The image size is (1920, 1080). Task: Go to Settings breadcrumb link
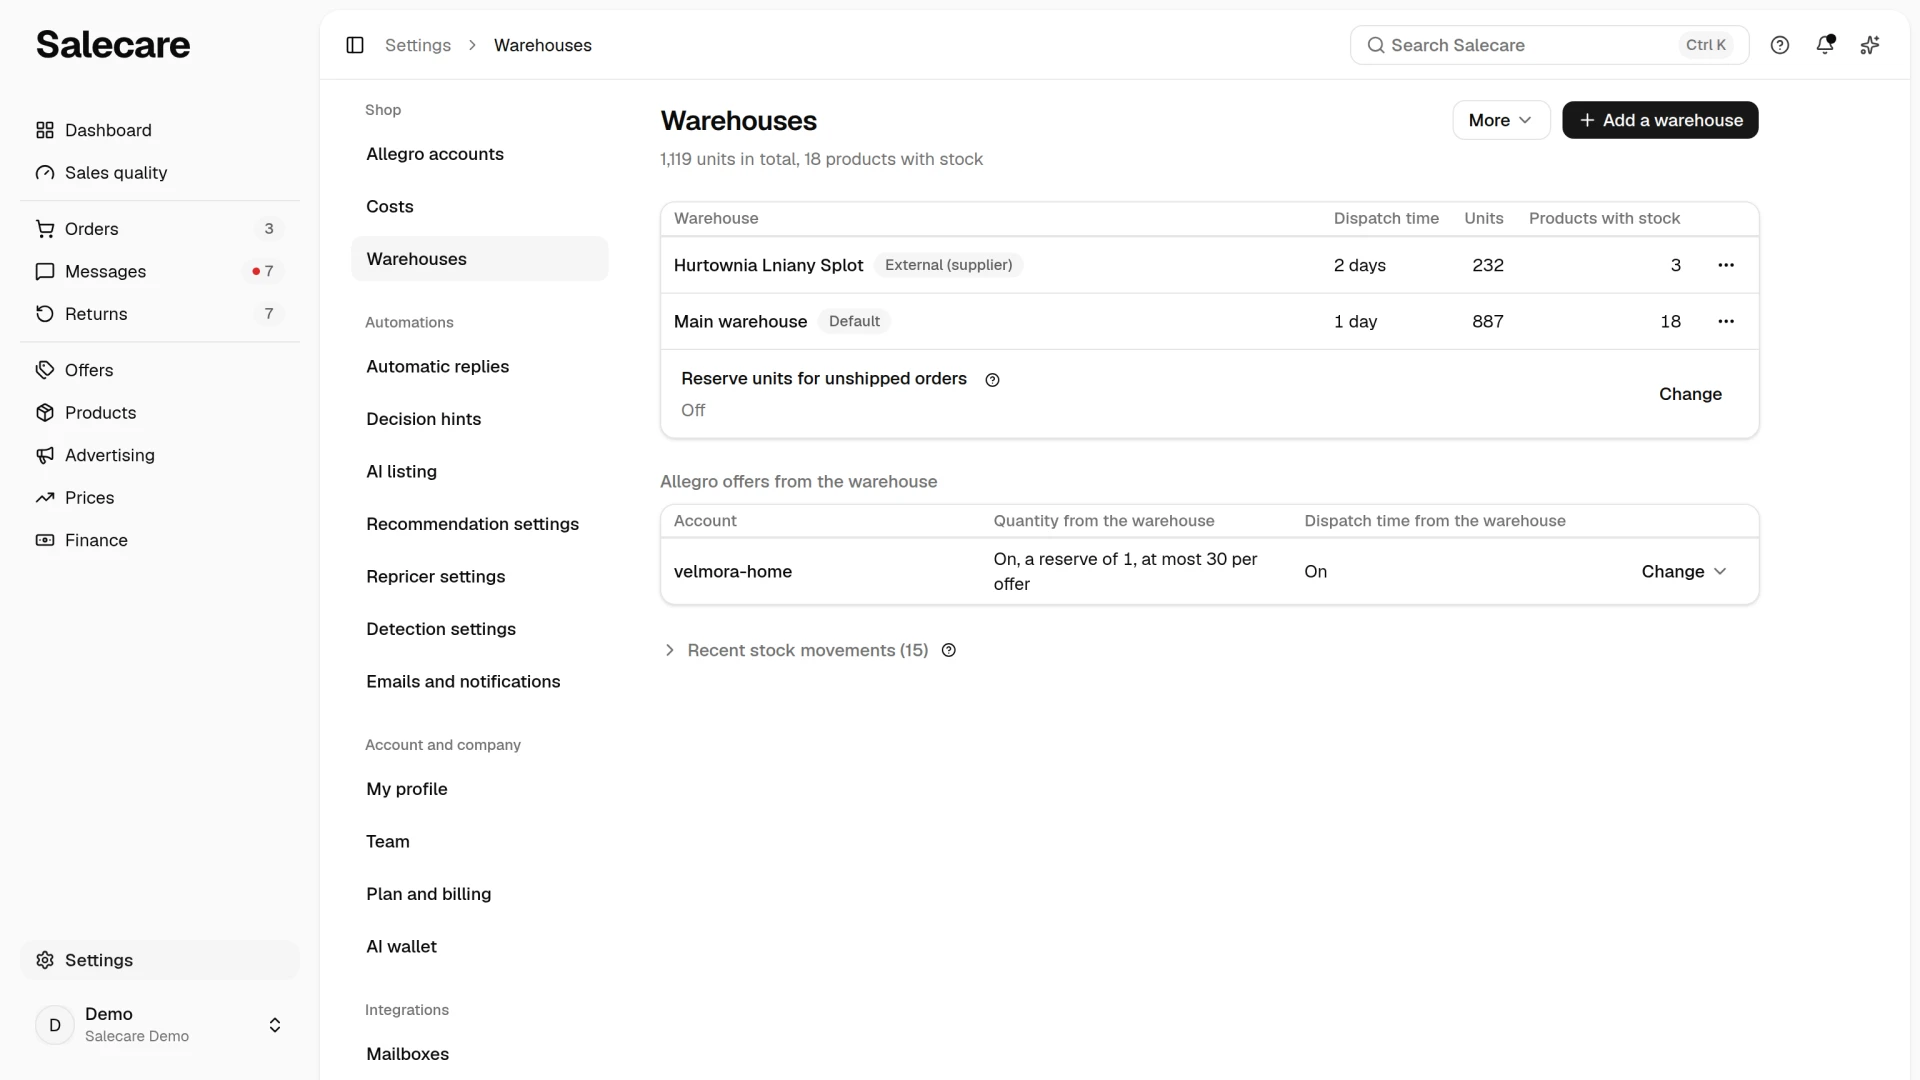pos(418,45)
